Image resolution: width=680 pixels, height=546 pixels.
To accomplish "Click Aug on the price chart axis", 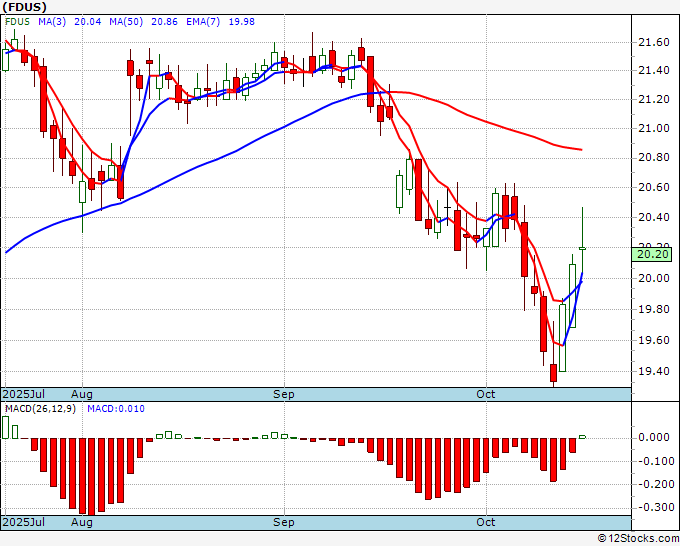I will coord(82,394).
